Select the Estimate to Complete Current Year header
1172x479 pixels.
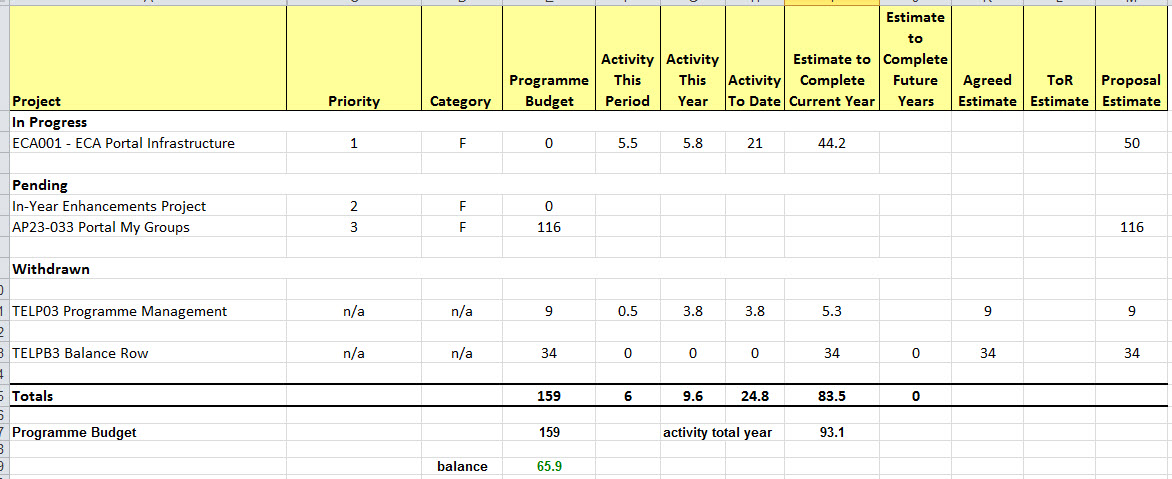coord(832,80)
